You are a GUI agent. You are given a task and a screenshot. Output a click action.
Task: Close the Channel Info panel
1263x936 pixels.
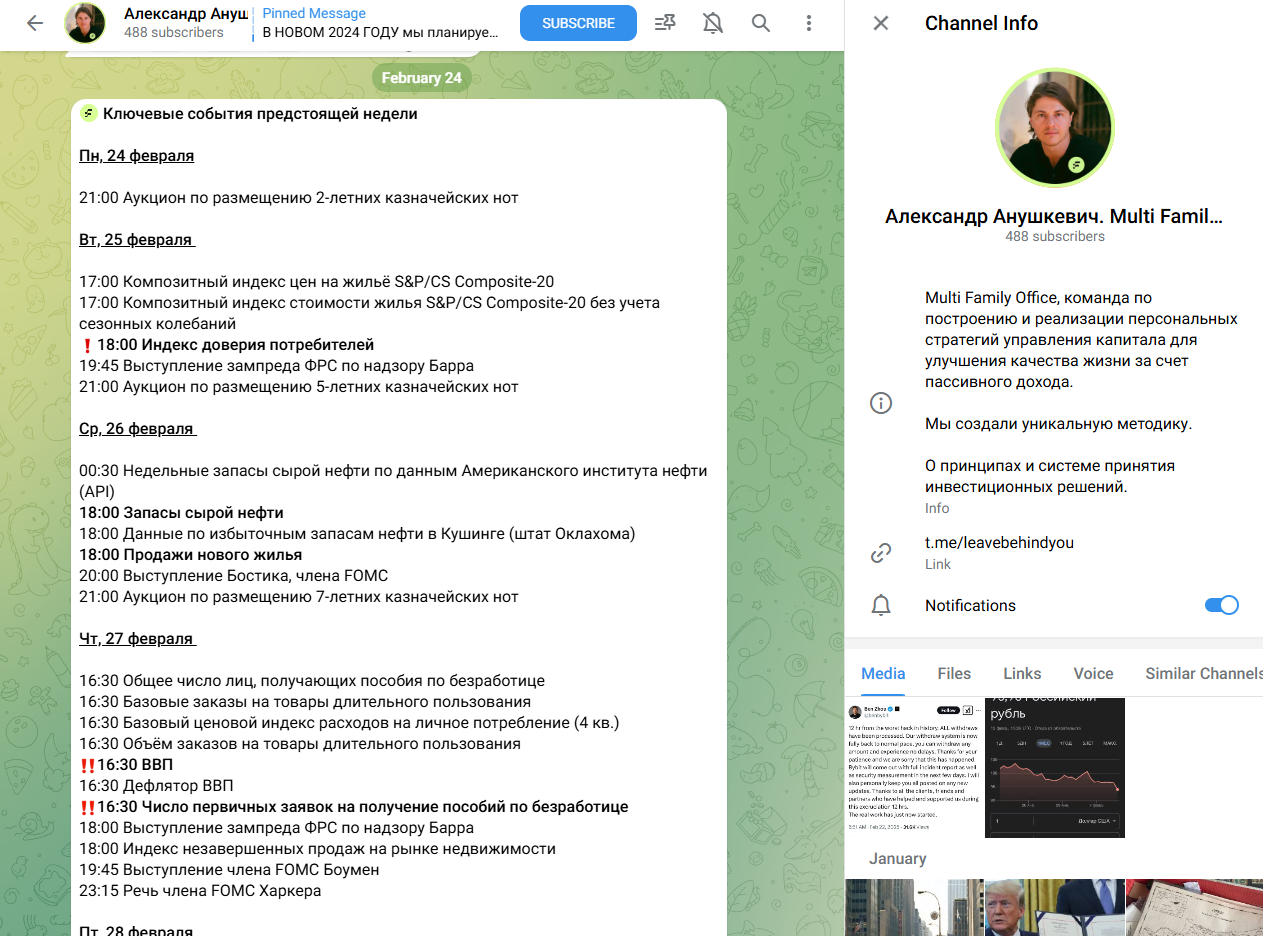tap(881, 23)
